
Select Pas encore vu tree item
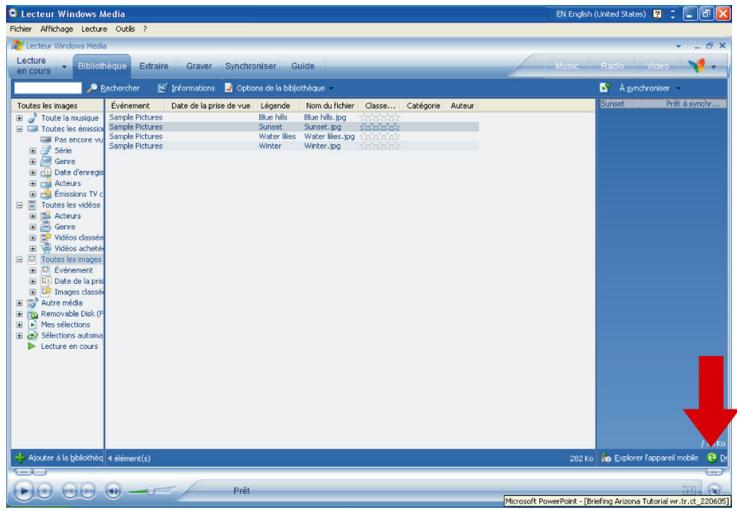pos(78,140)
